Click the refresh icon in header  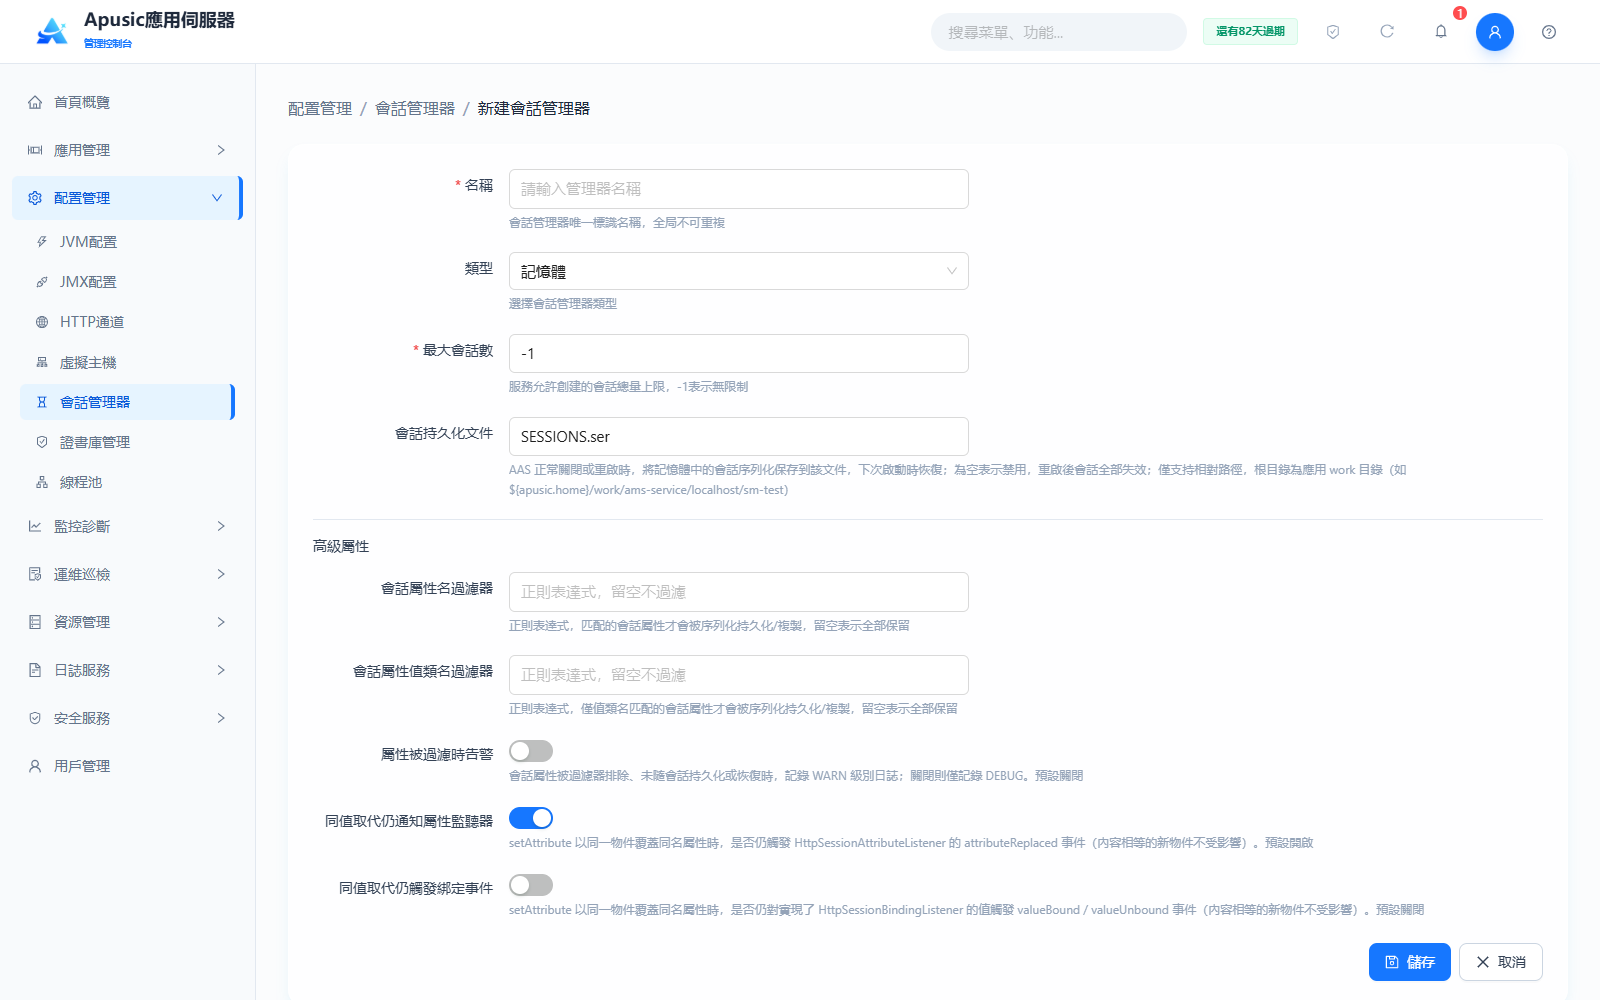point(1387,32)
